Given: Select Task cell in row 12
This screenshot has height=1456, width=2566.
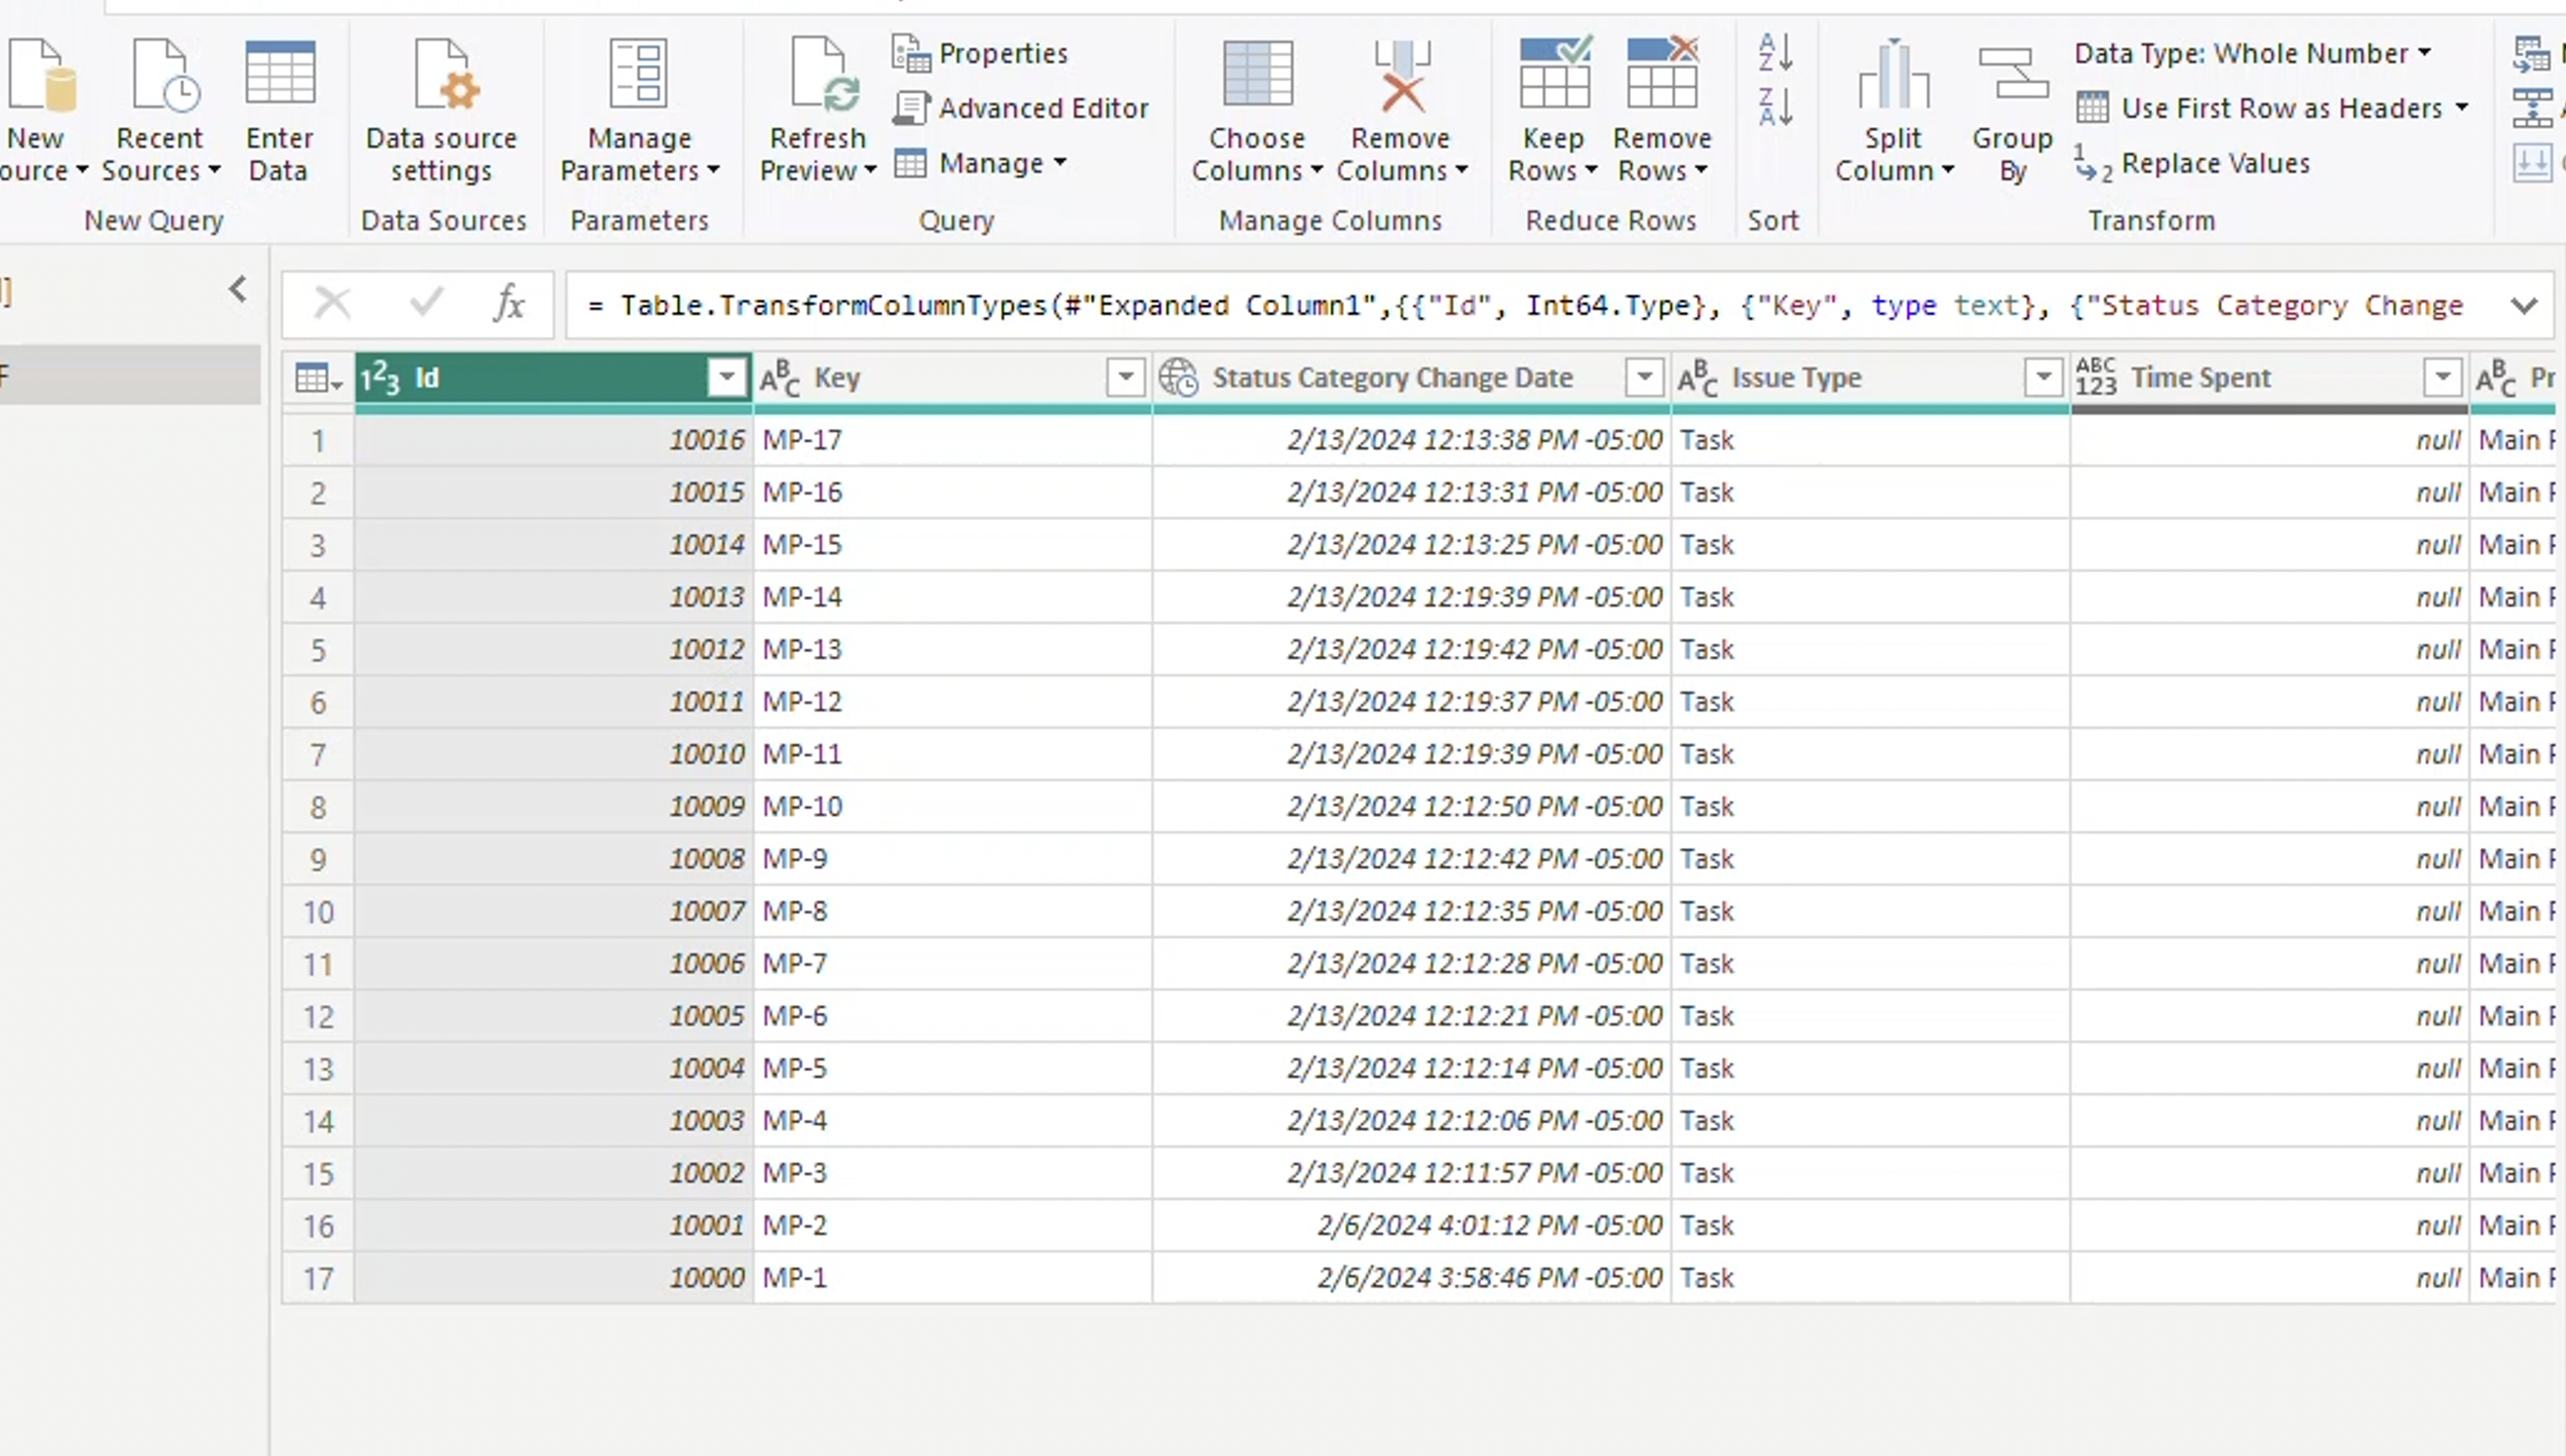Looking at the screenshot, I should (x=1871, y=1016).
